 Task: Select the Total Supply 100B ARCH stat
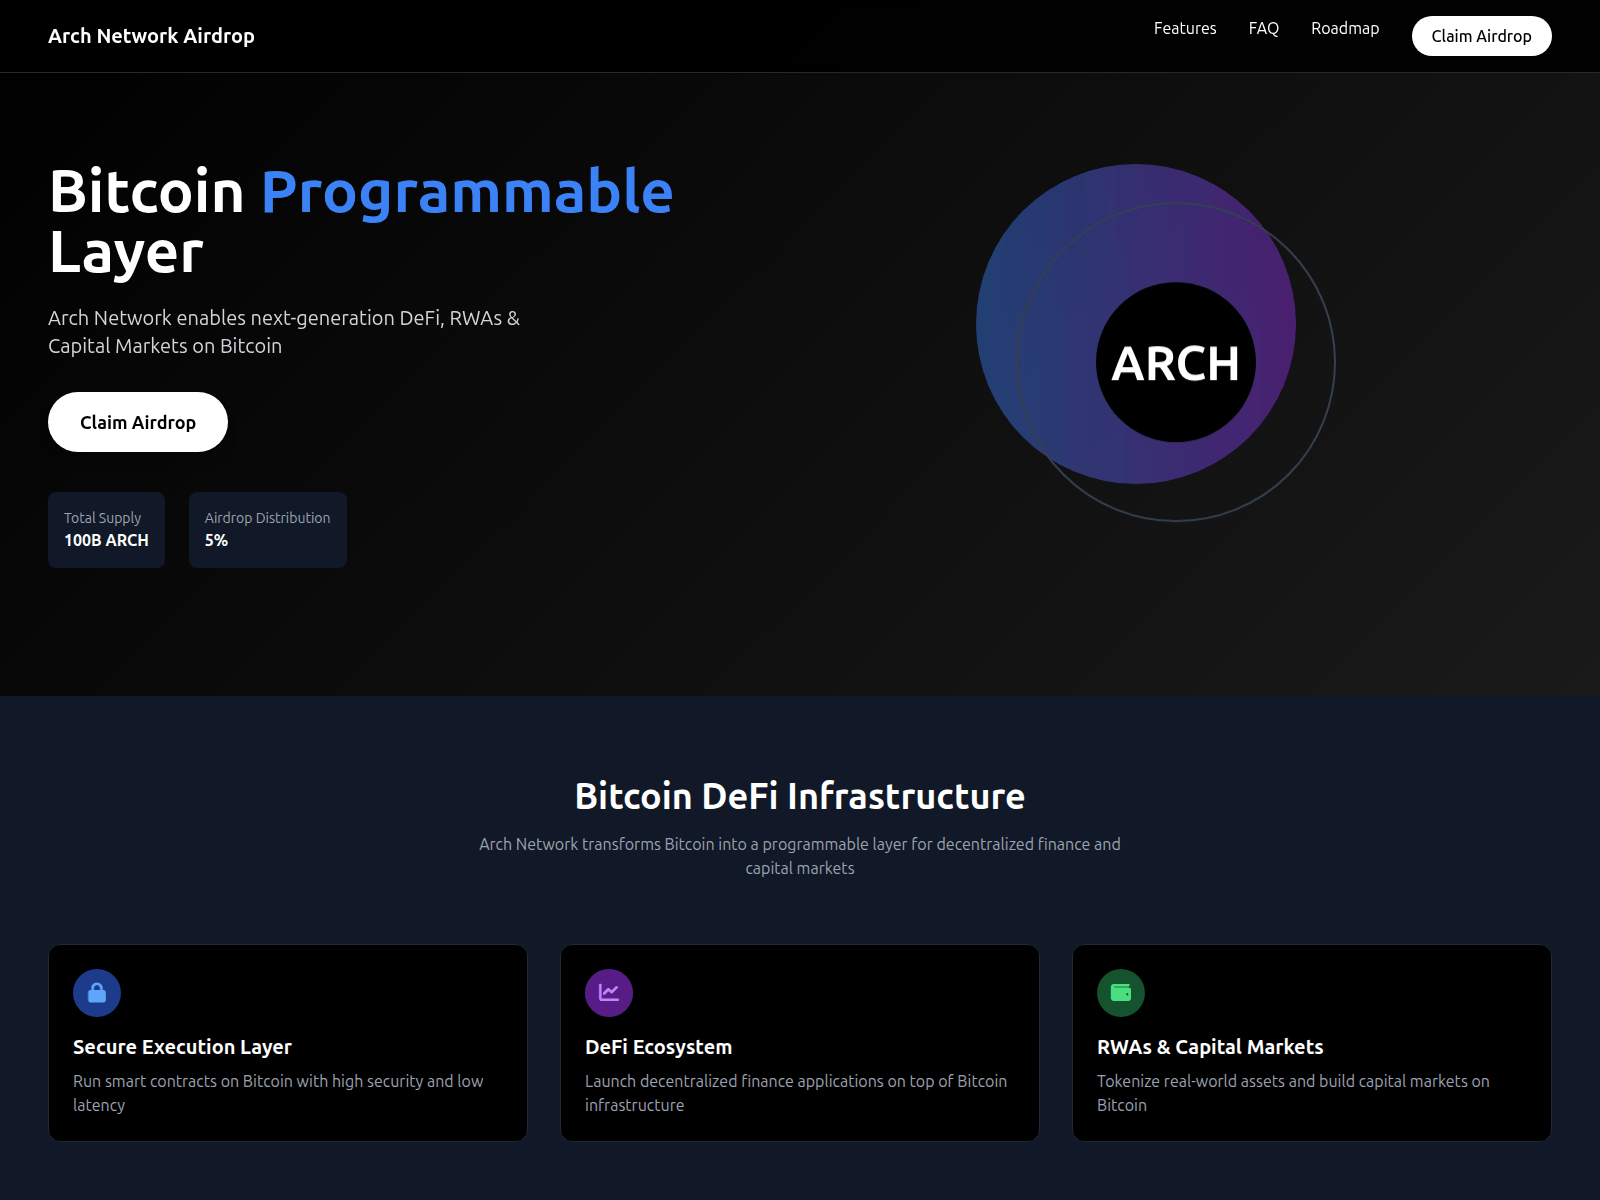click(x=106, y=530)
